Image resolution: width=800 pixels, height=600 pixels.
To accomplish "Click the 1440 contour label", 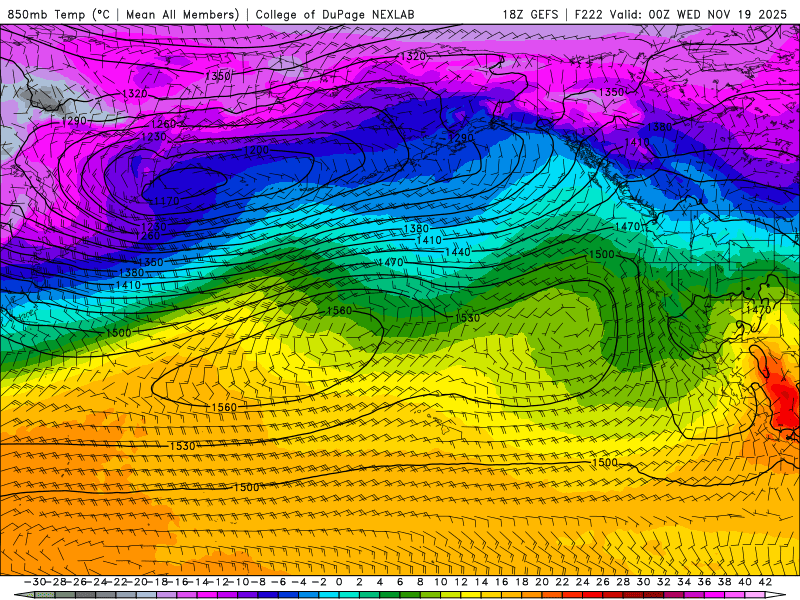I will coord(458,252).
